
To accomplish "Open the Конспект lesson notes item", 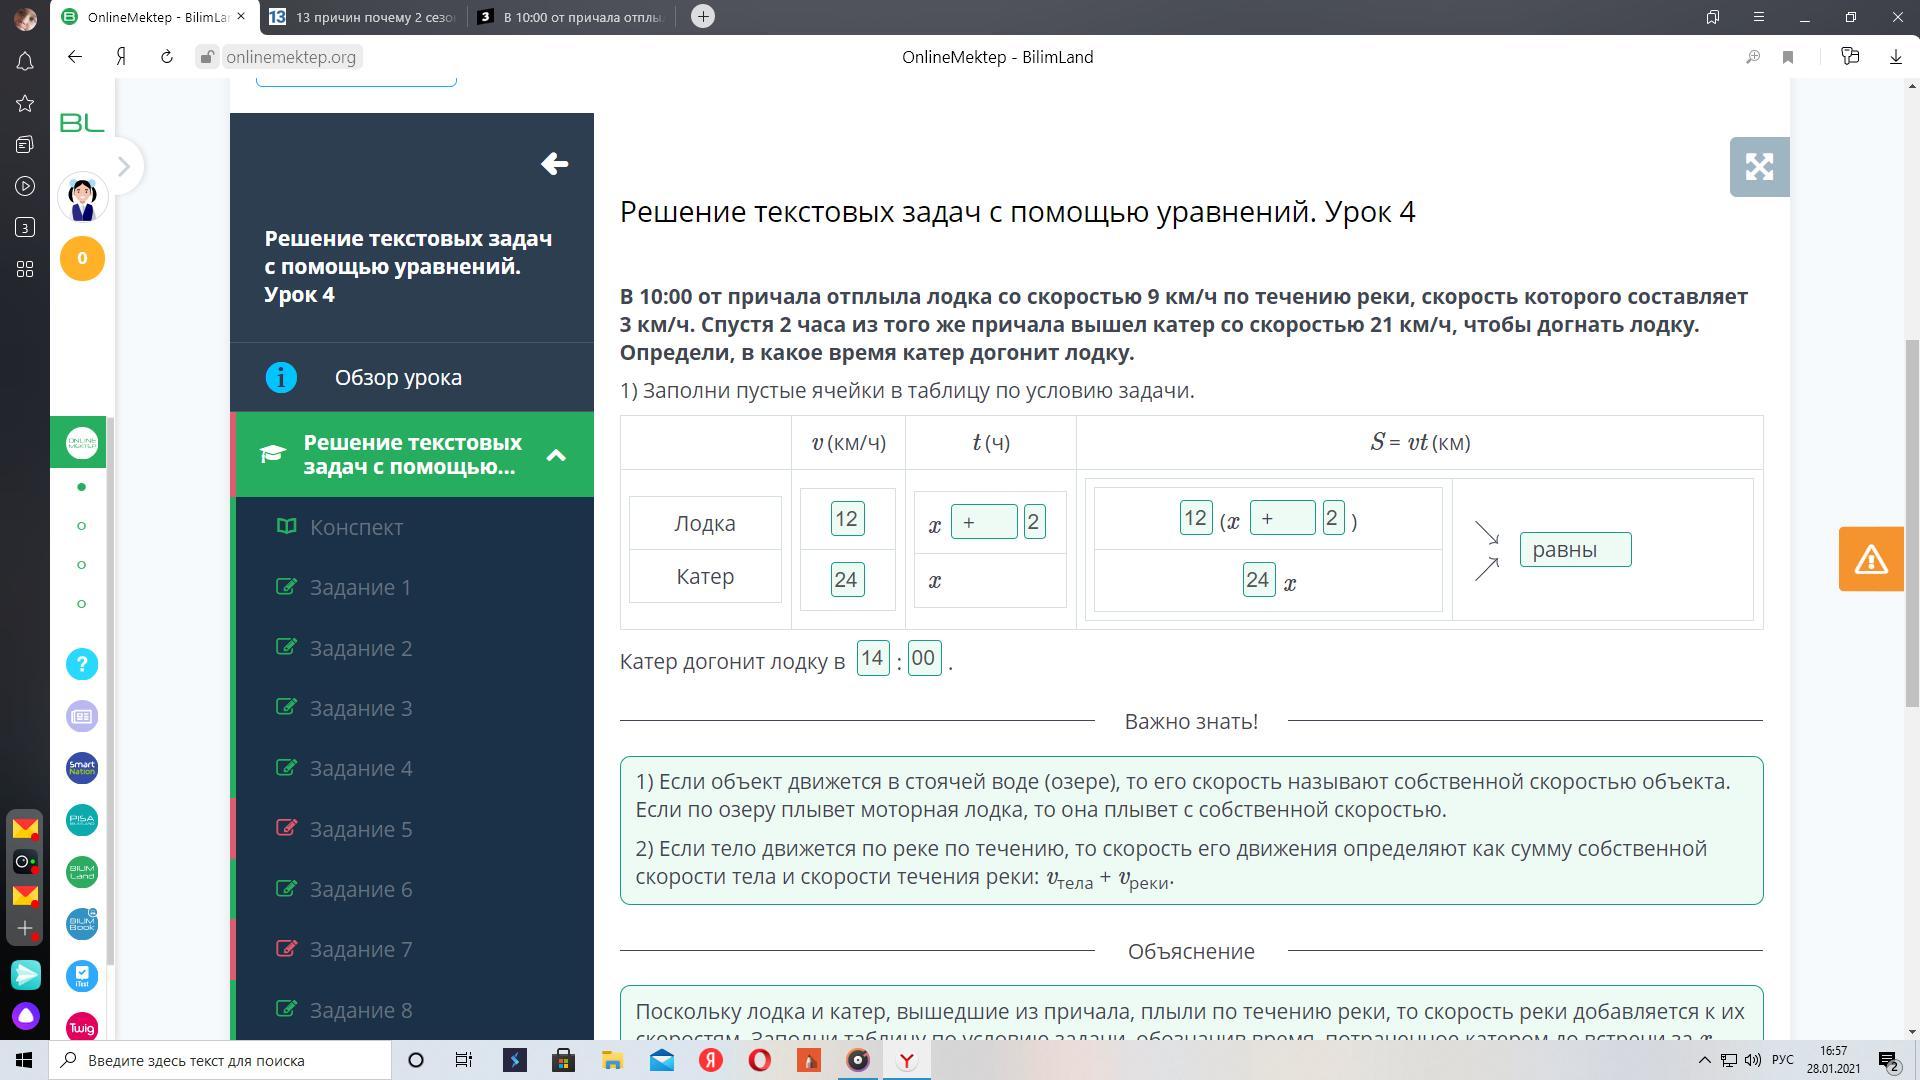I will (356, 527).
